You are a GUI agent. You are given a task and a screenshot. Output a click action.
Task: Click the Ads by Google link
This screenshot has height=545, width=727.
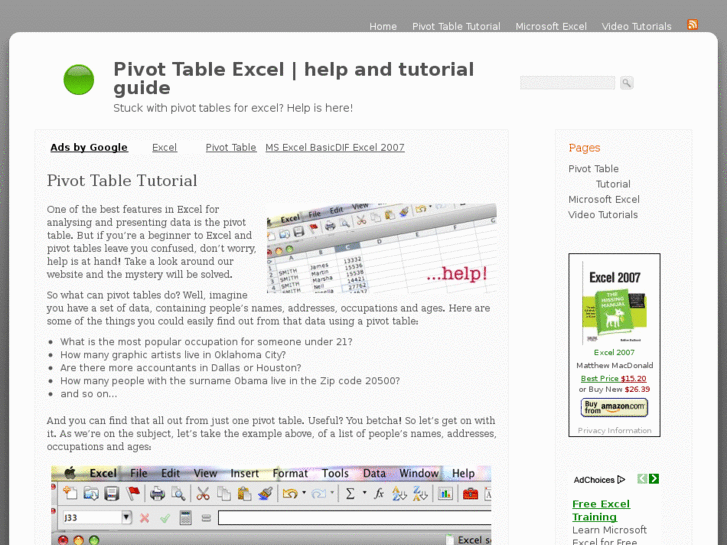click(x=89, y=147)
